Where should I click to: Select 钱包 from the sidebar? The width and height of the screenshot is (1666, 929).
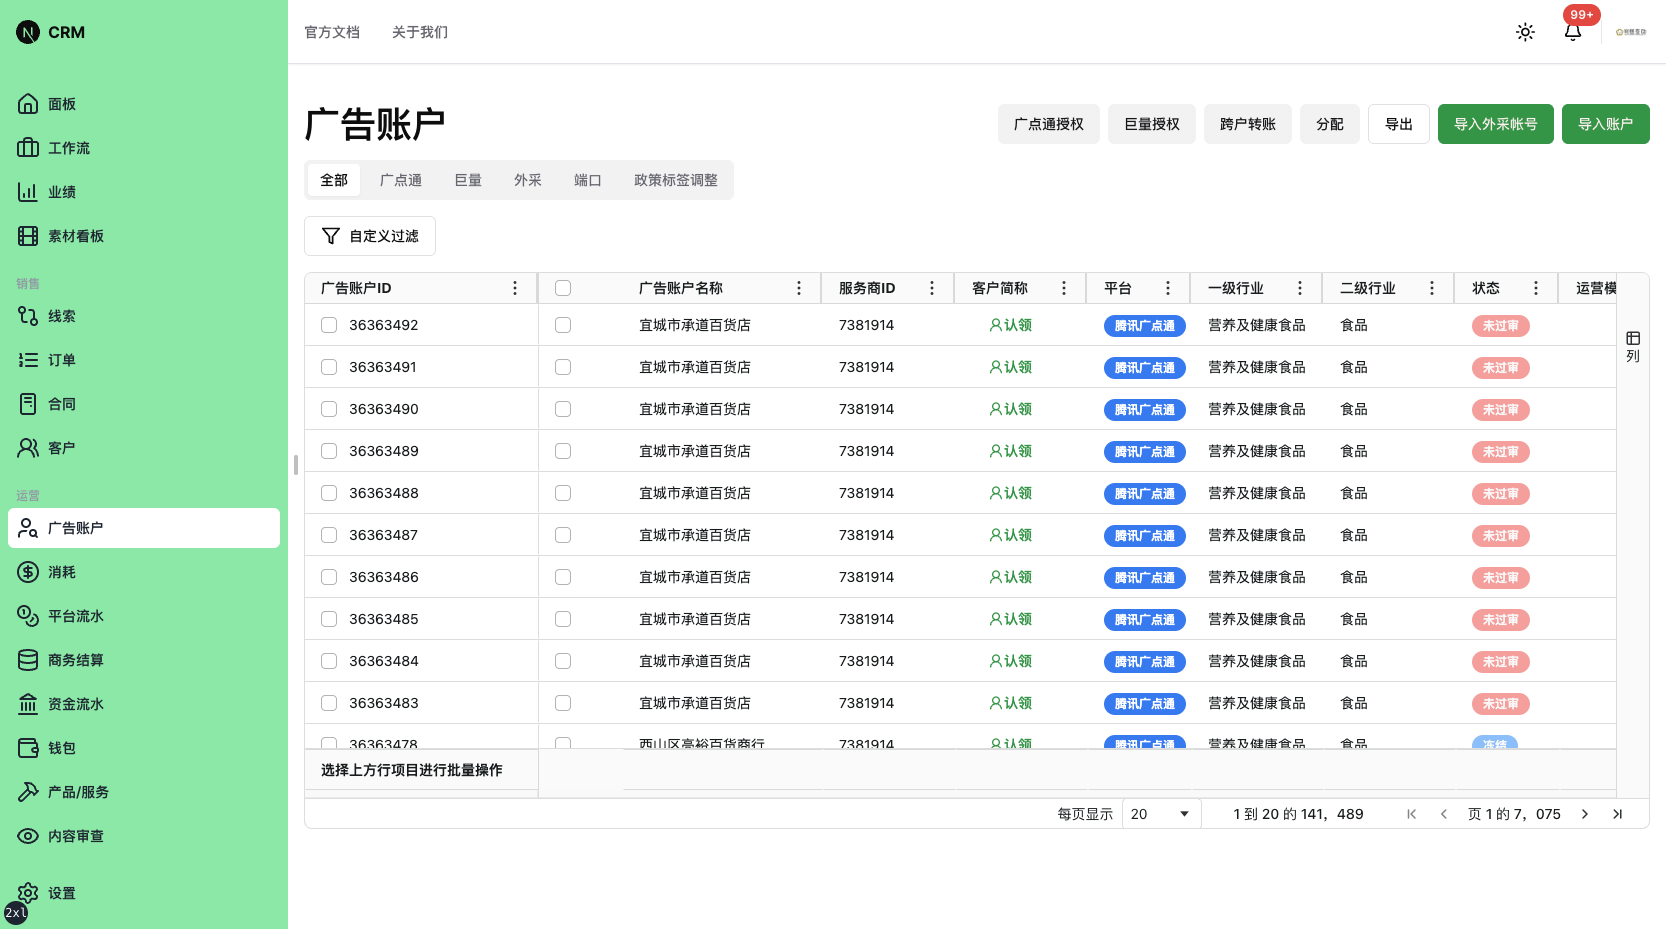coord(61,748)
